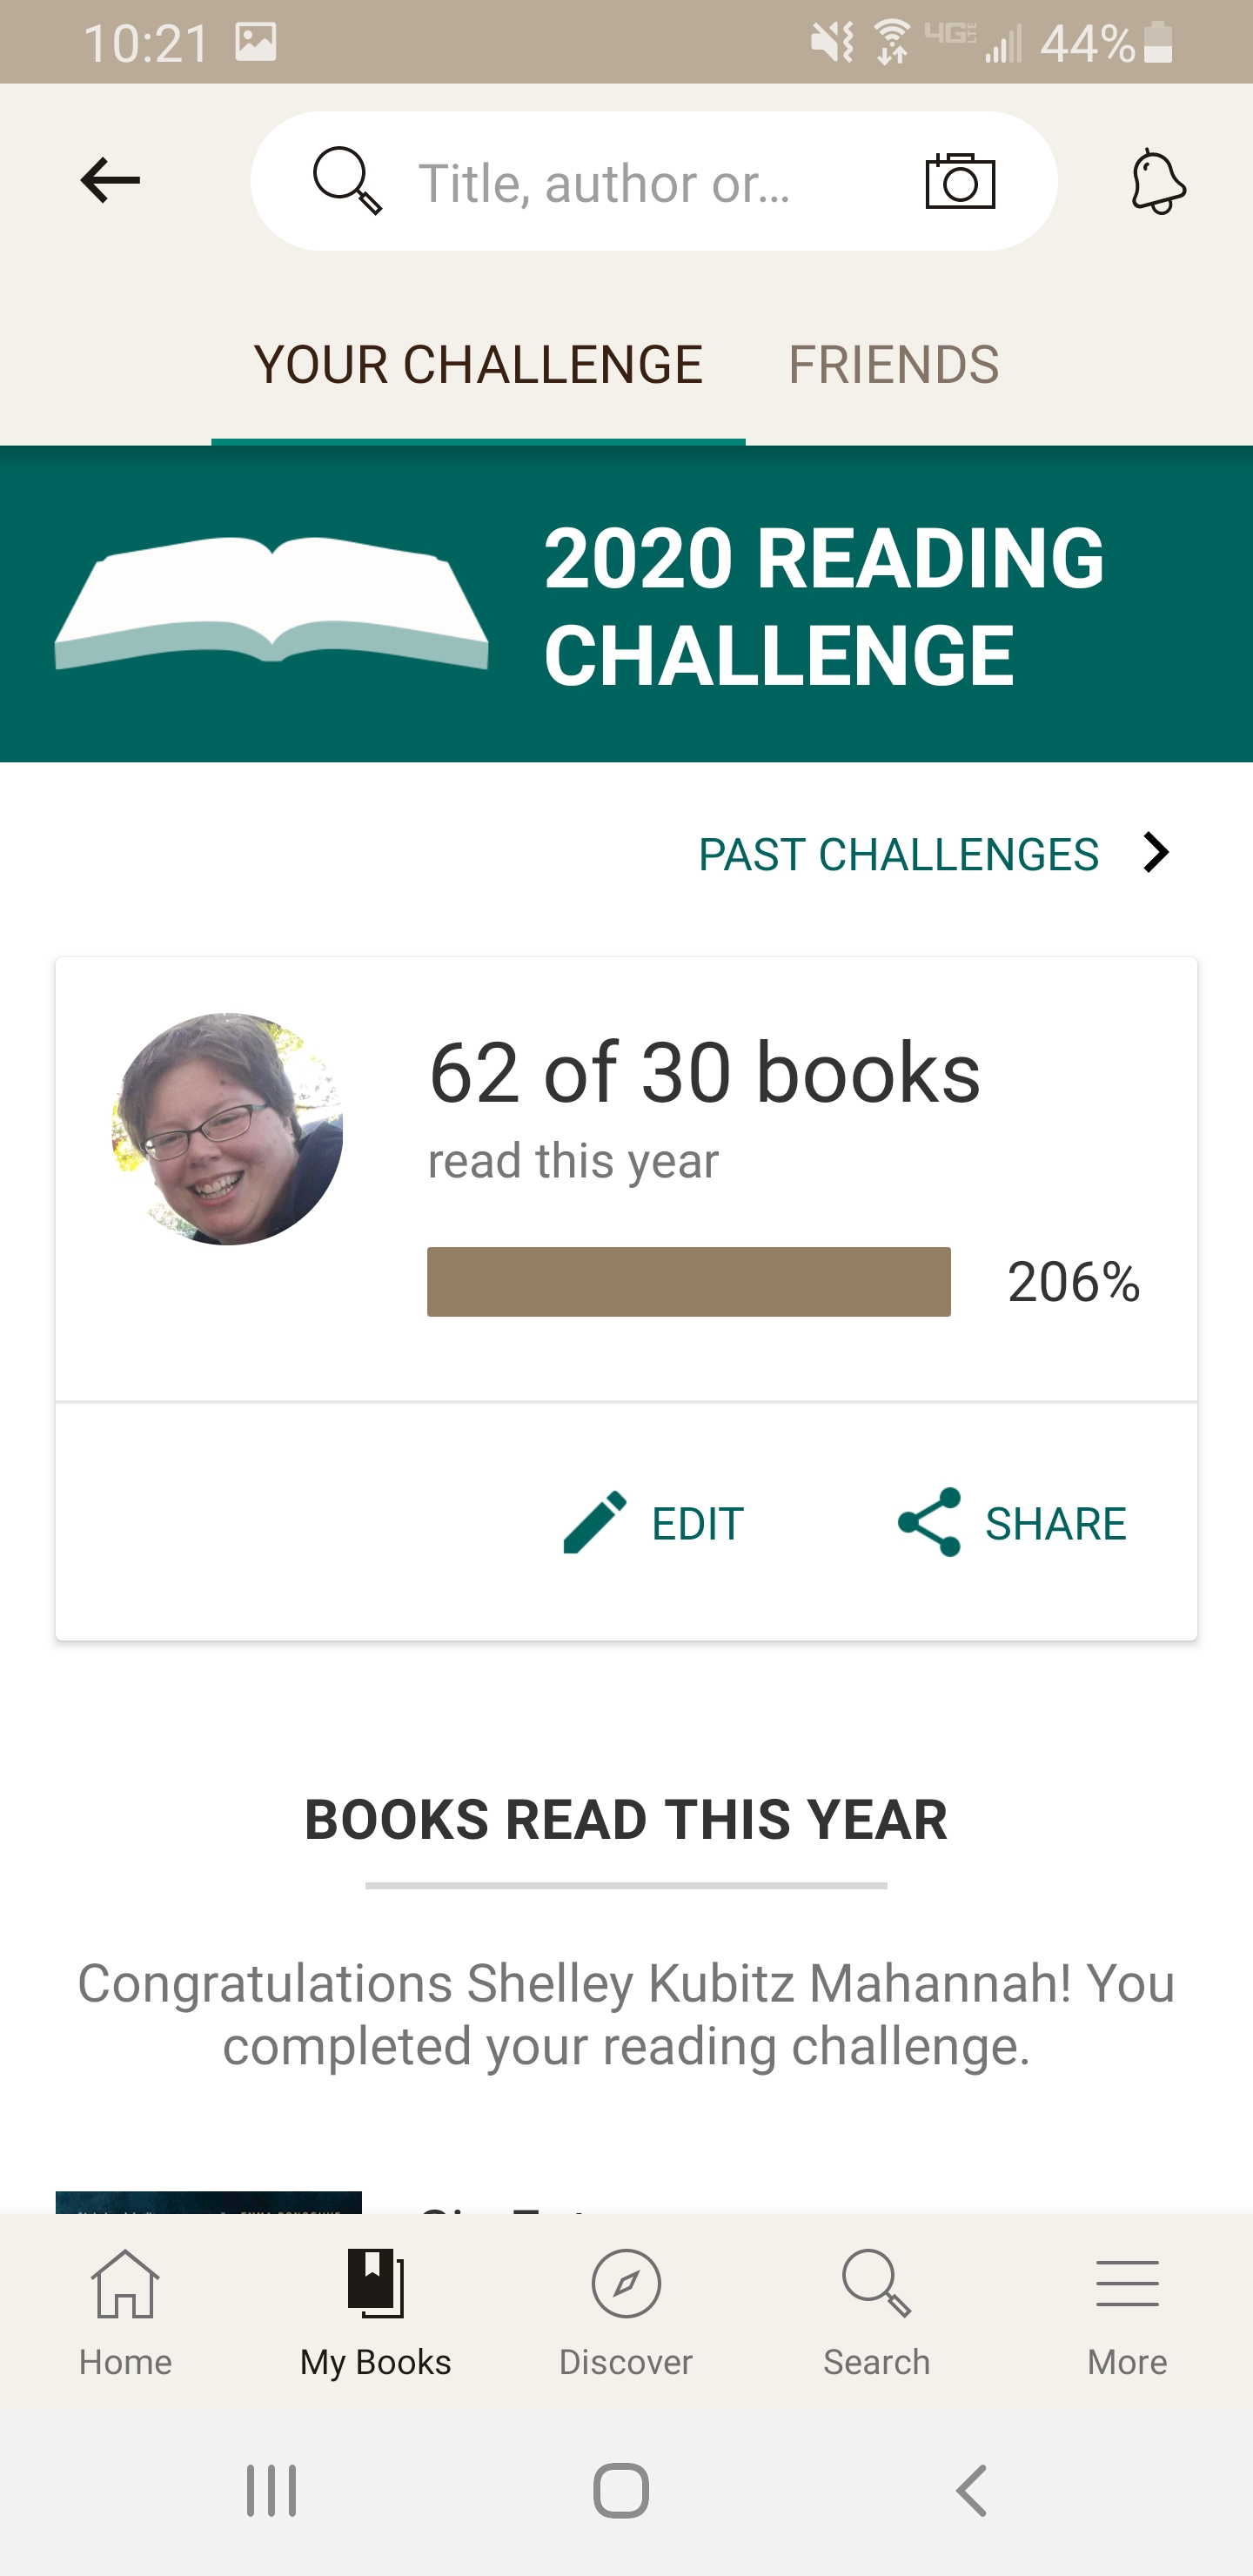The width and height of the screenshot is (1253, 2576).
Task: Tap the magnifier icon in search bar
Action: (x=347, y=181)
